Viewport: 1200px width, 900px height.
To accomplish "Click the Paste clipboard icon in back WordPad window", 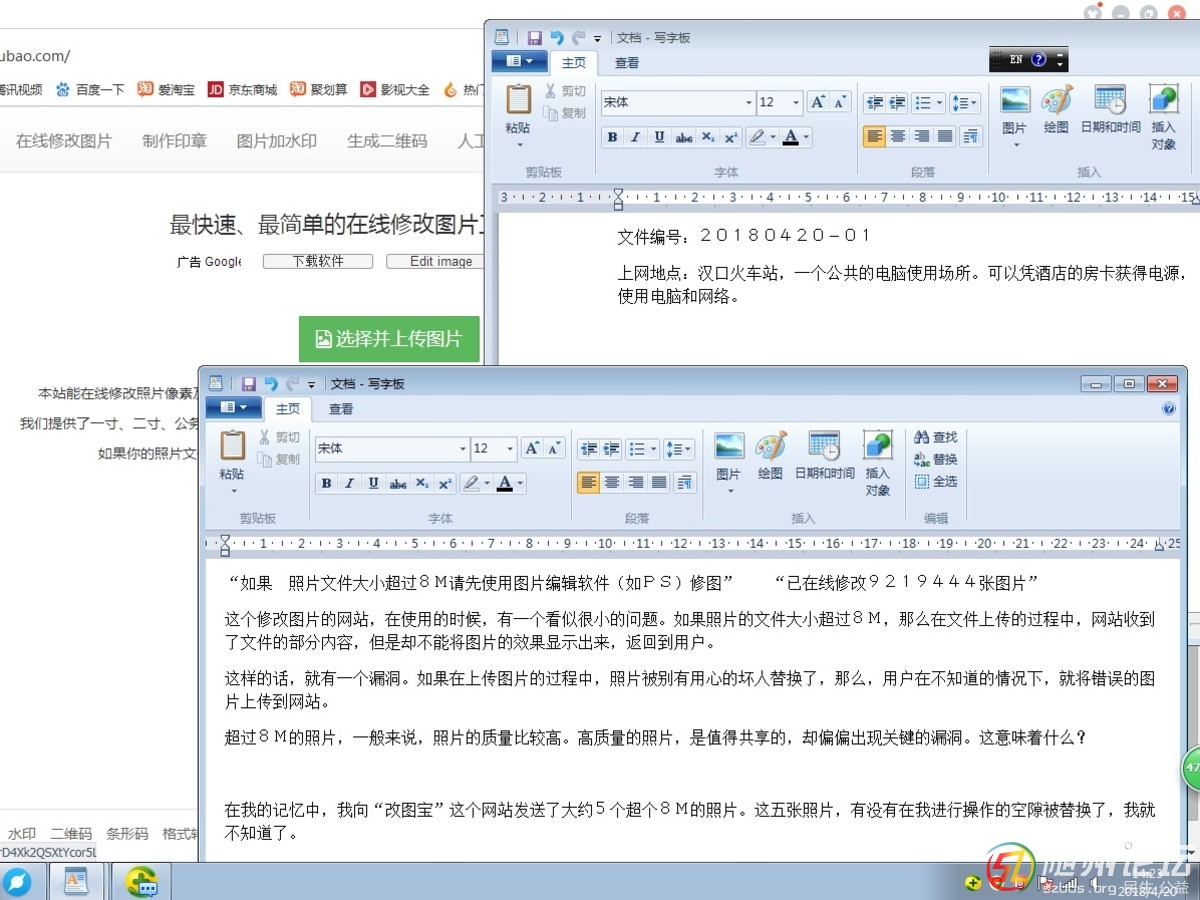I will pyautogui.click(x=518, y=108).
